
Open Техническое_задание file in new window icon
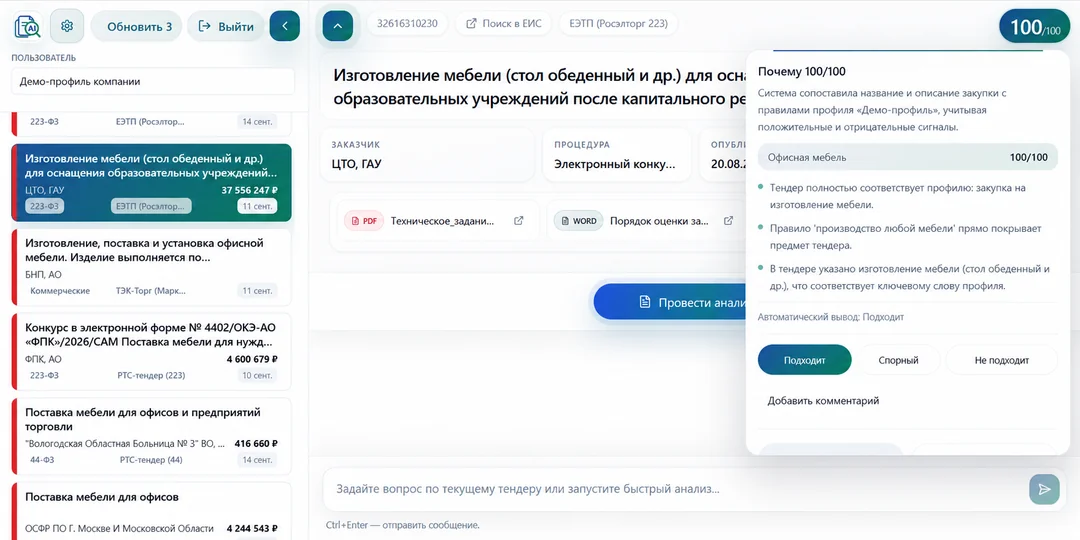click(x=519, y=221)
